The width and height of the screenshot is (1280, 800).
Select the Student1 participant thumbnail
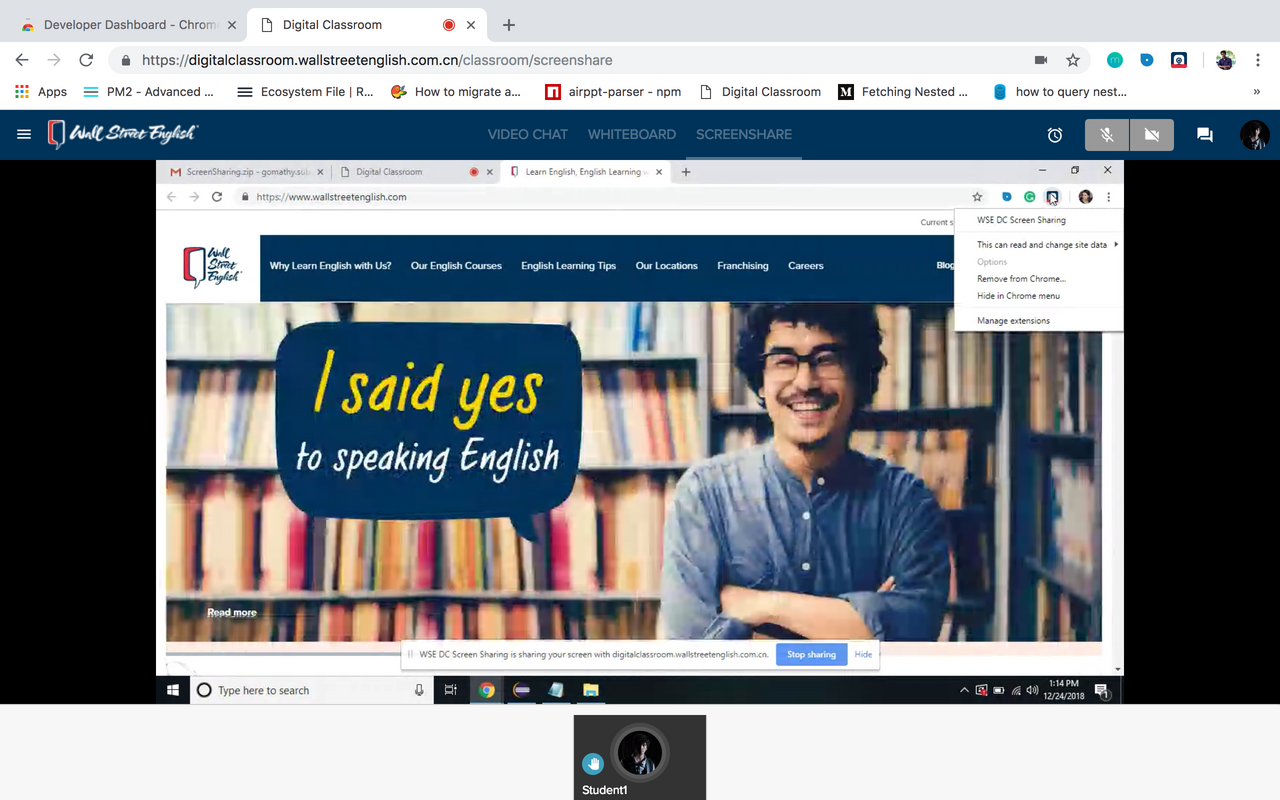point(640,757)
